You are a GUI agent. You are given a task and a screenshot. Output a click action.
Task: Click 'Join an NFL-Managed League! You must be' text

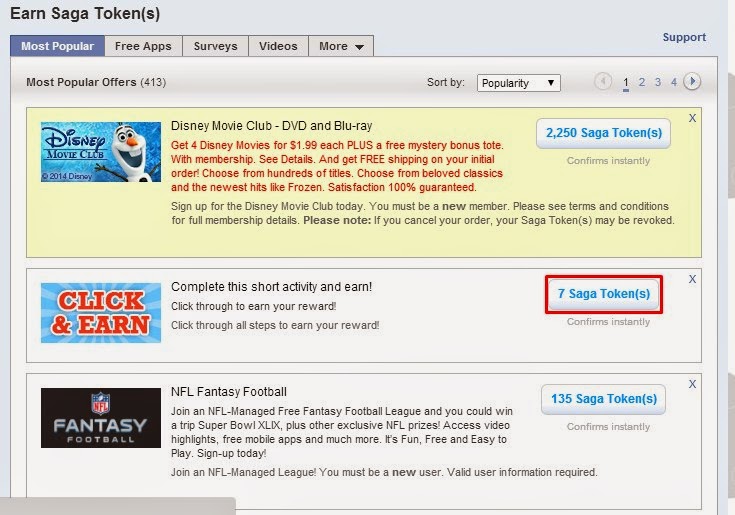click(x=384, y=472)
